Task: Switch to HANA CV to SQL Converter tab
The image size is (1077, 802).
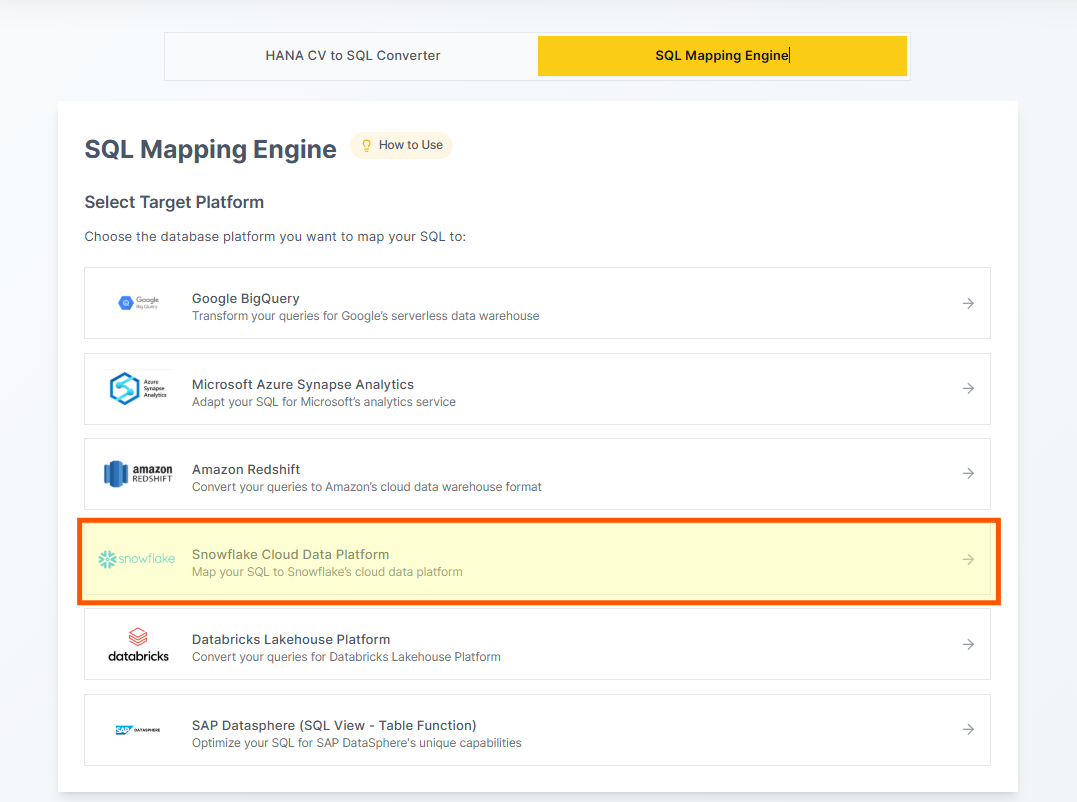Action: (x=352, y=56)
